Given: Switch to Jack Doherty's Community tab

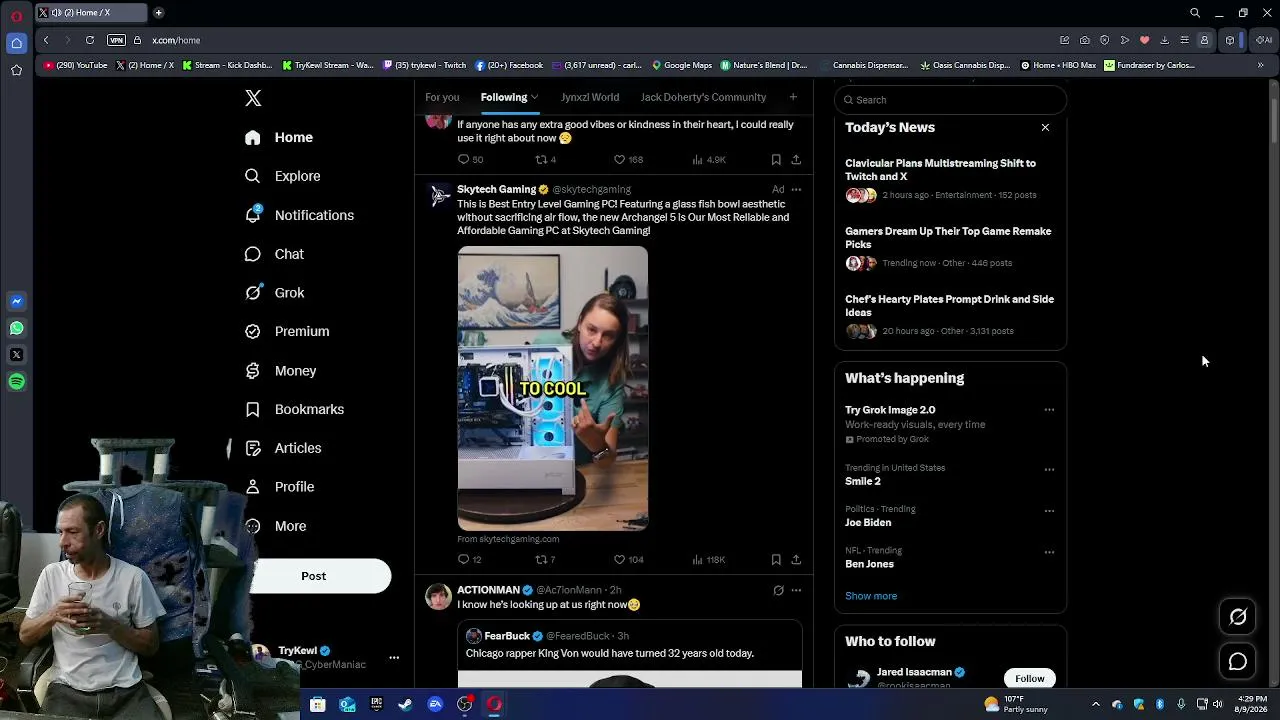Looking at the screenshot, I should 703,97.
